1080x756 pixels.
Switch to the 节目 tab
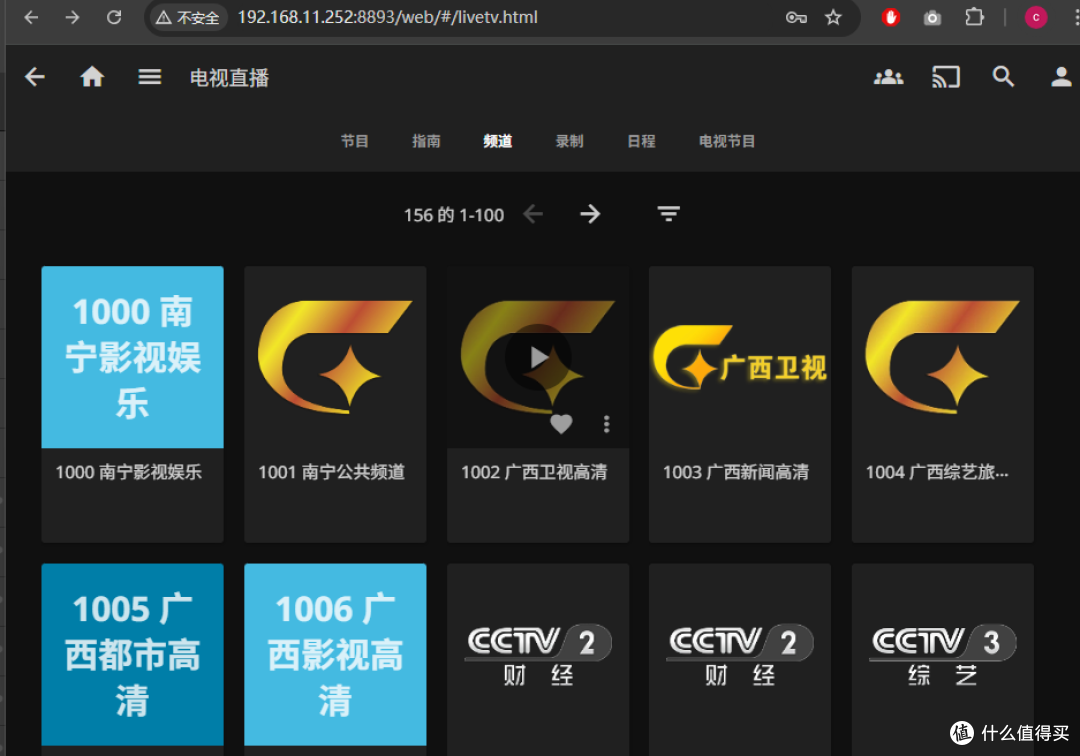click(x=355, y=141)
